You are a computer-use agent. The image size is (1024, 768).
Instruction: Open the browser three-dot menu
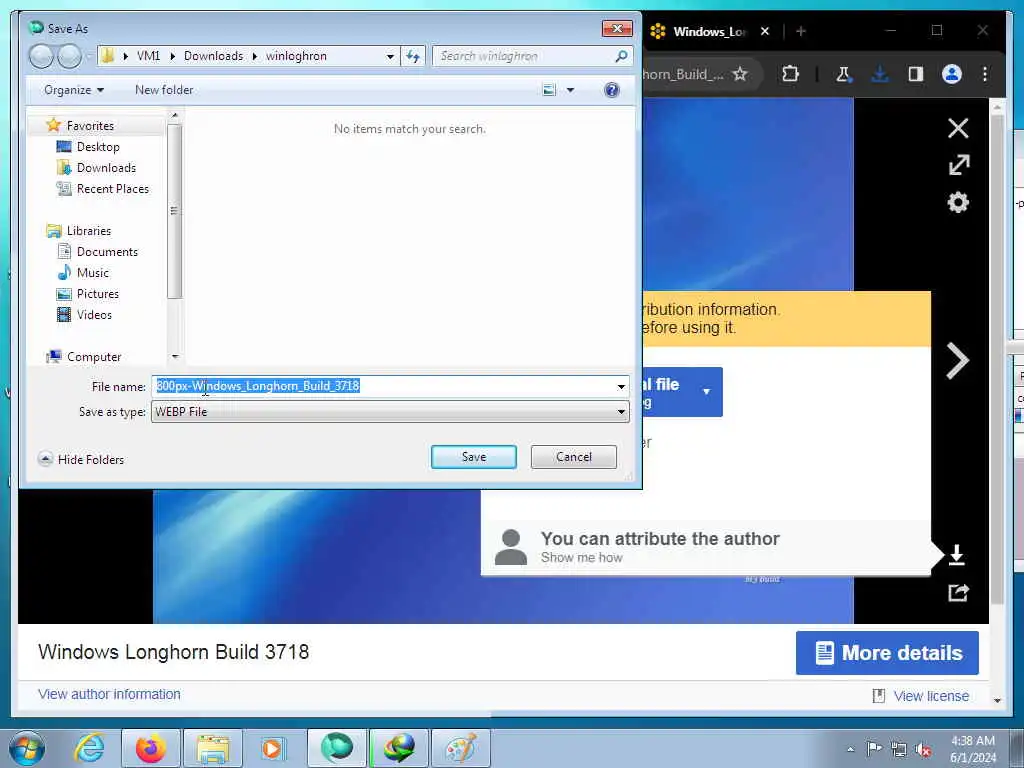[985, 74]
